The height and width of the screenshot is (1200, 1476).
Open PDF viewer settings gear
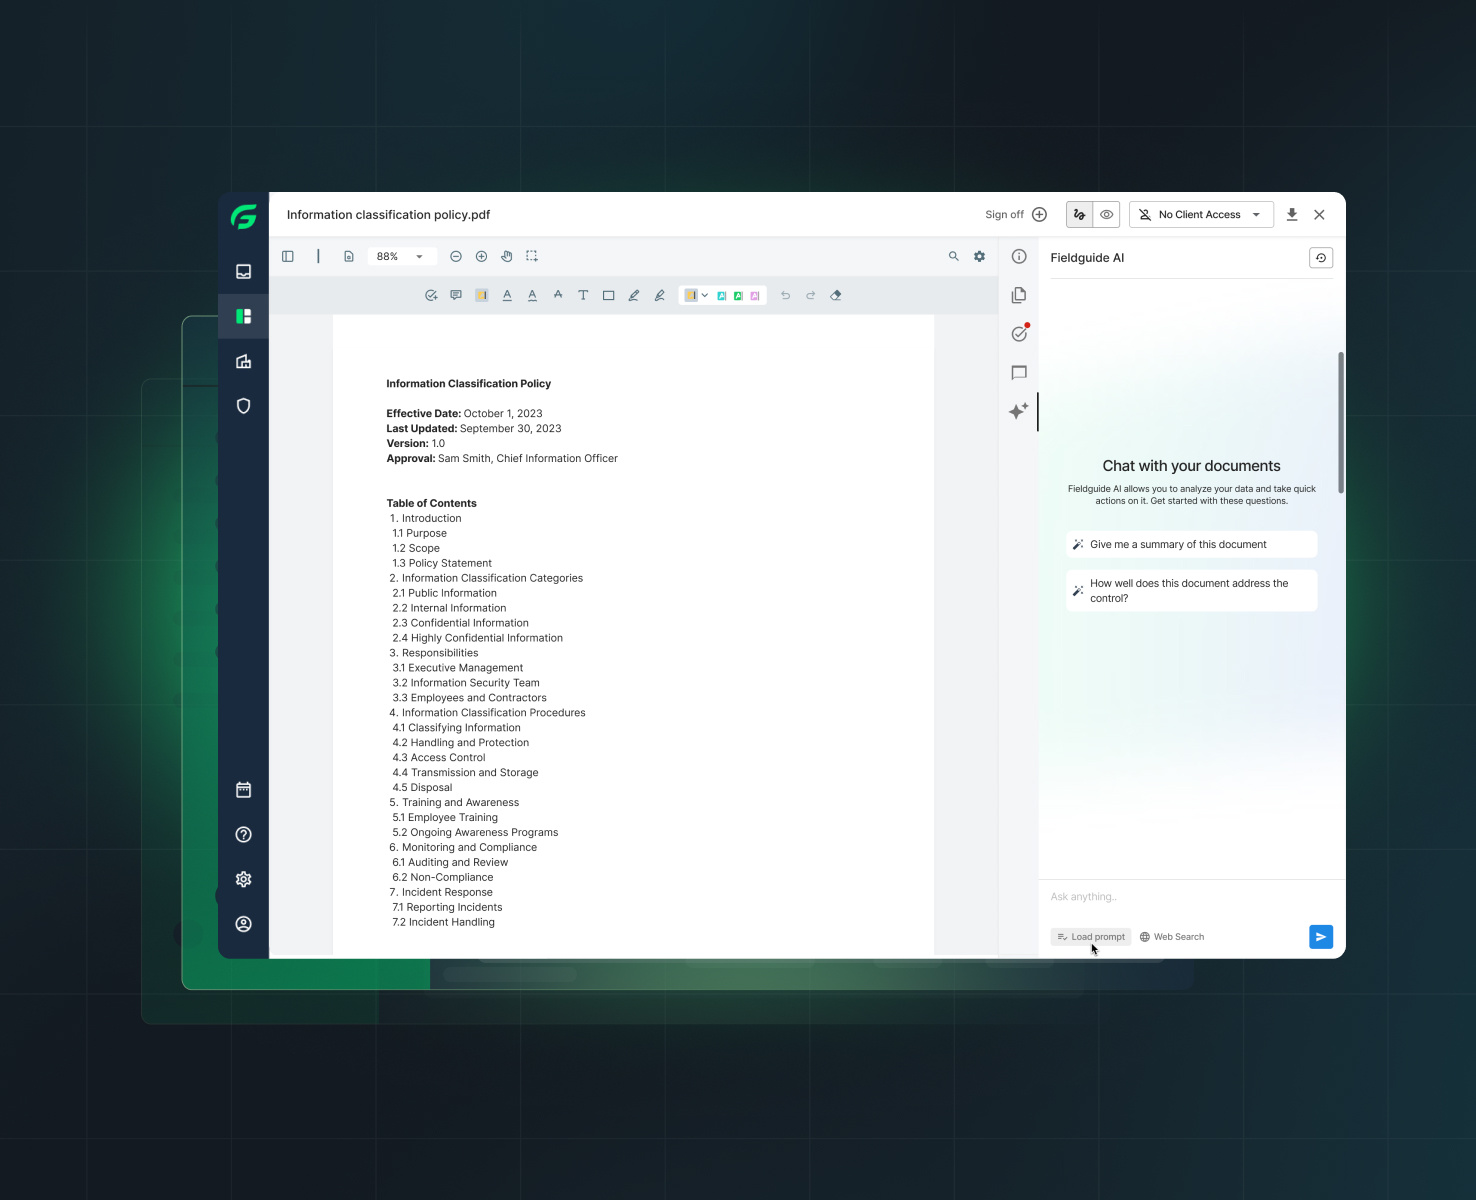tap(980, 256)
